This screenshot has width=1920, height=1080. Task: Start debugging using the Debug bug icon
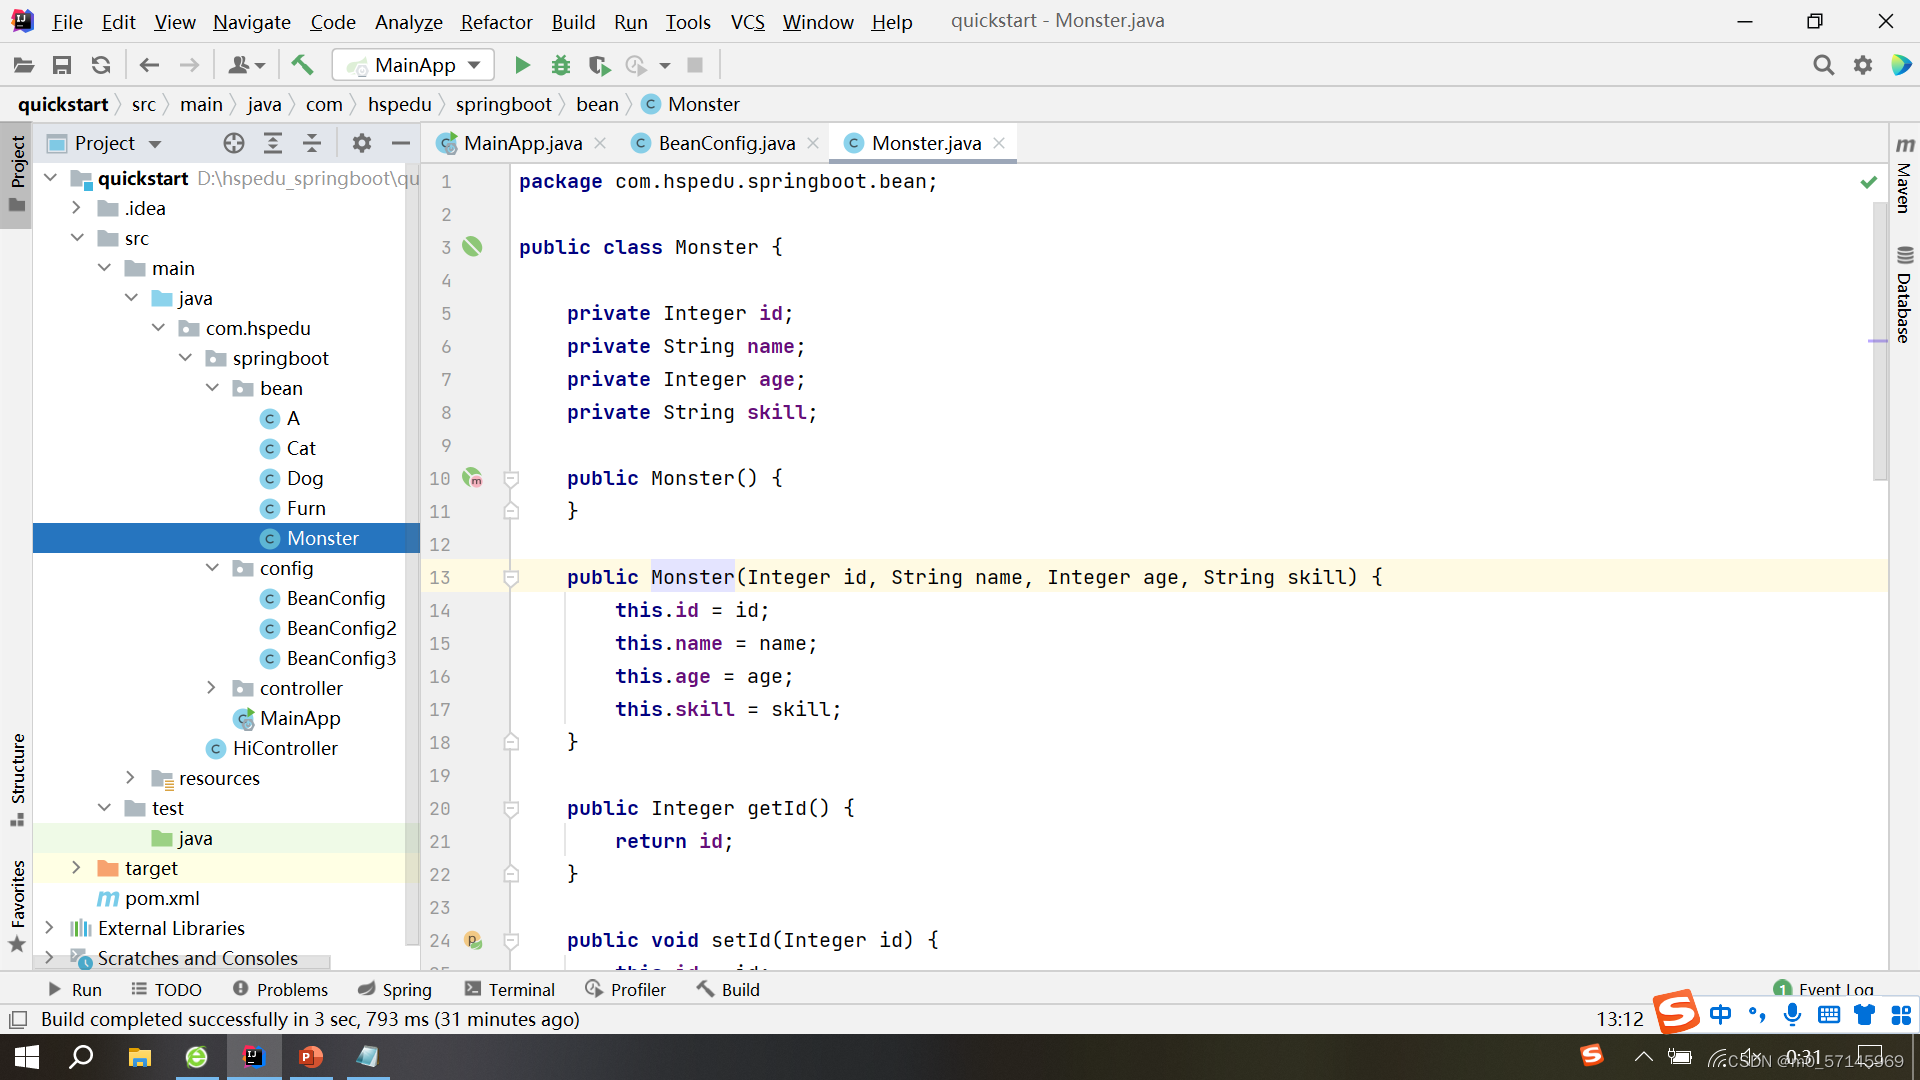click(560, 64)
